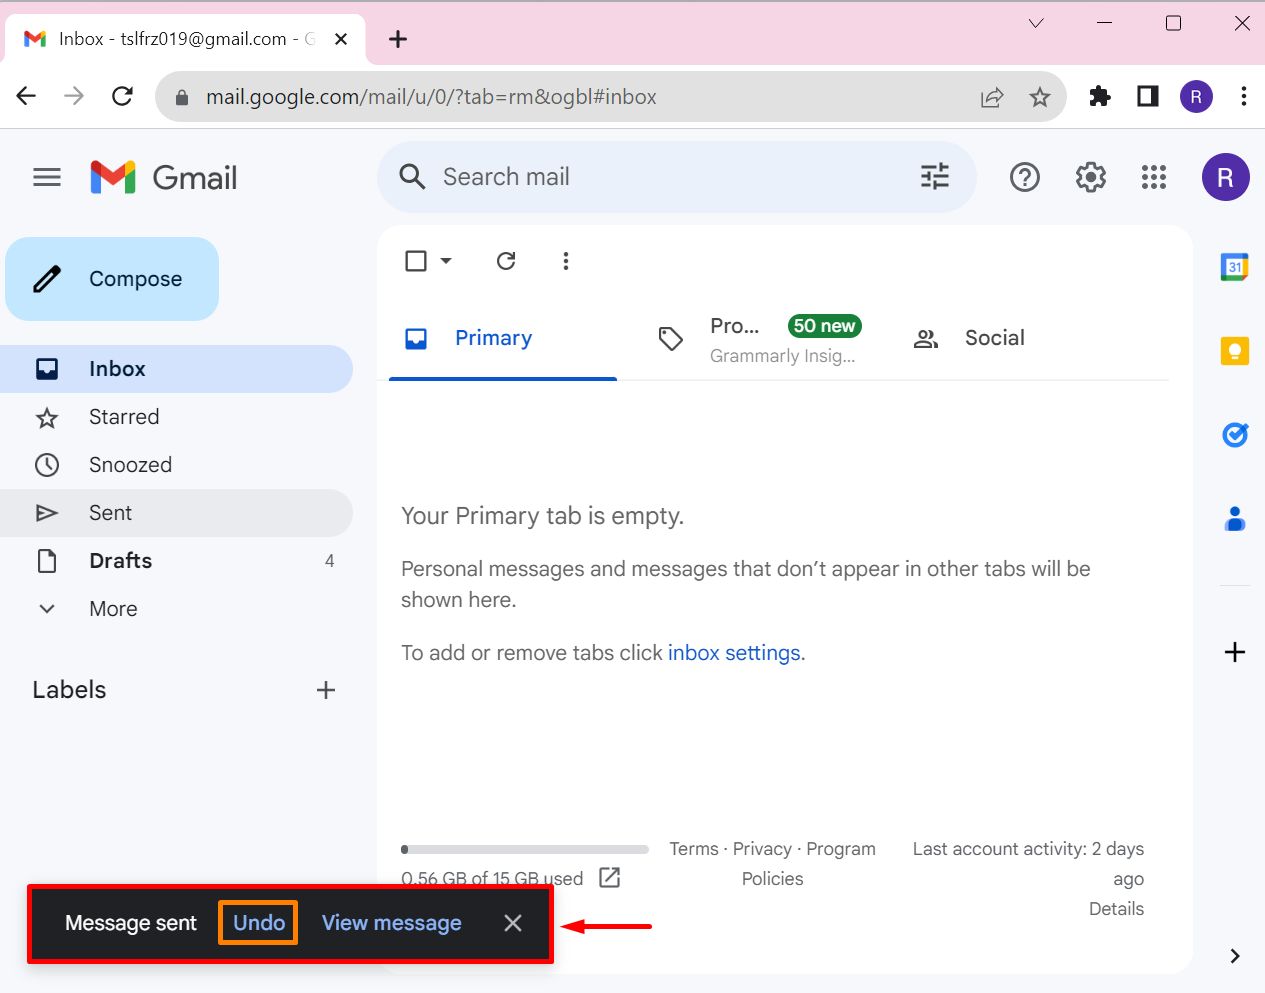Bookmark this page with star icon
This screenshot has width=1265, height=993.
point(1040,97)
